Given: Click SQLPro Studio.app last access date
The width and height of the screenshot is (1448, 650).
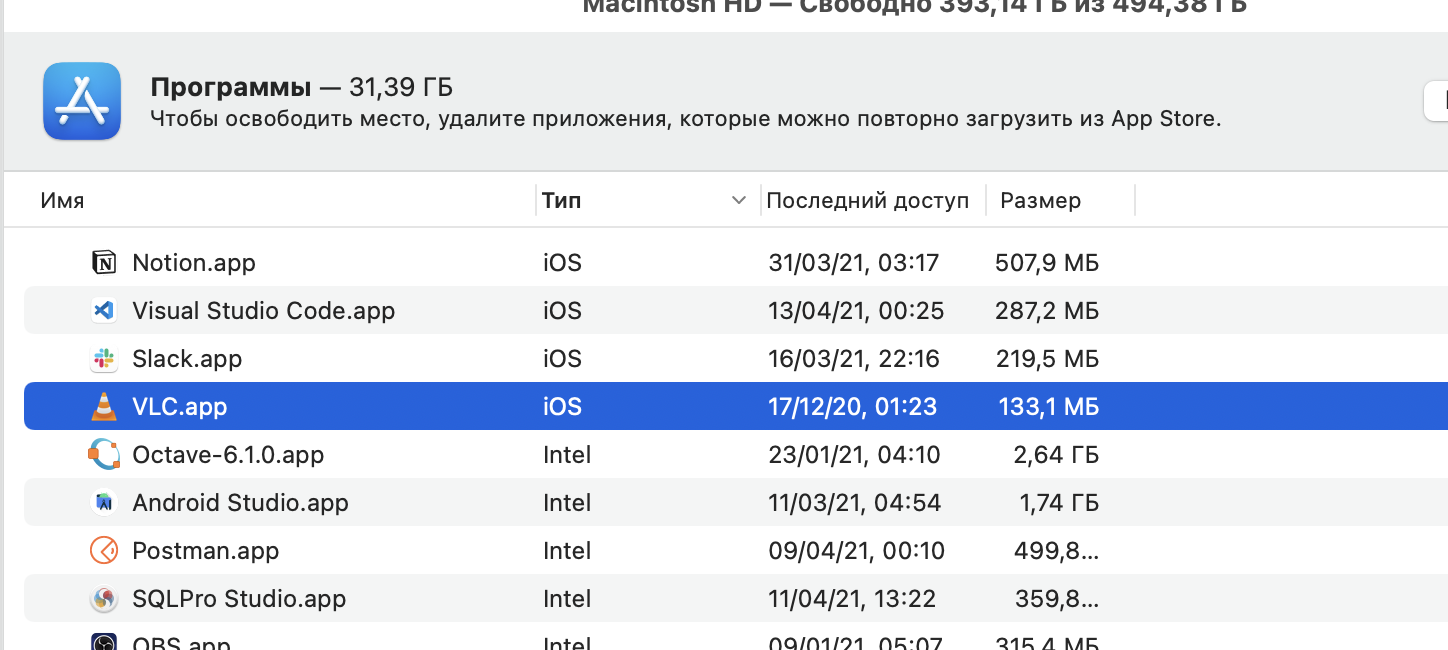Looking at the screenshot, I should [x=852, y=599].
